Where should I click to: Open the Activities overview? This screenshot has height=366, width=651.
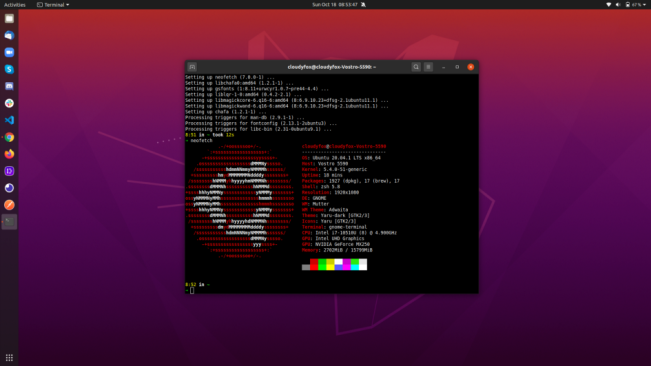(15, 5)
